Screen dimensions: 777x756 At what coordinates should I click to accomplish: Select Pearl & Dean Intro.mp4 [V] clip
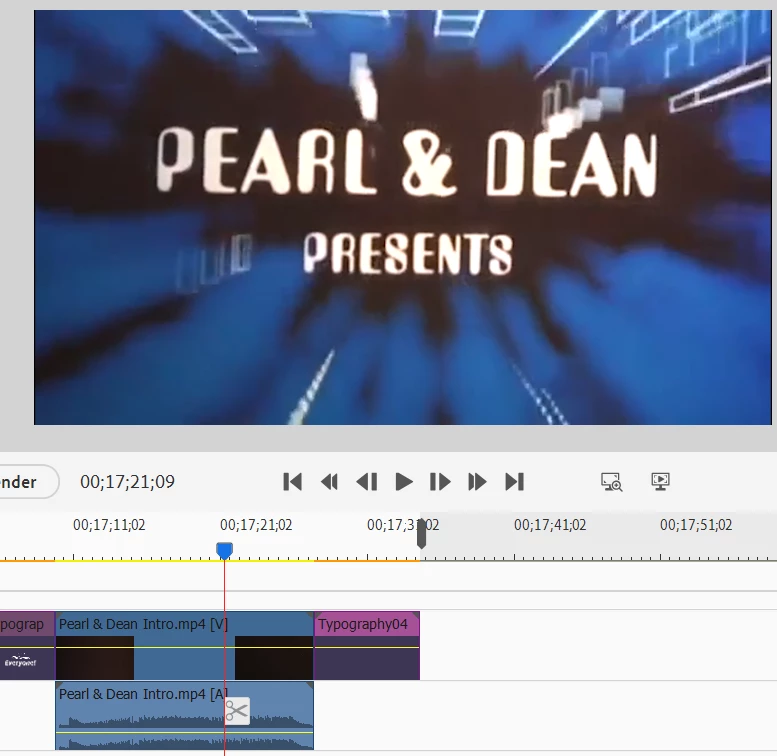pyautogui.click(x=184, y=646)
